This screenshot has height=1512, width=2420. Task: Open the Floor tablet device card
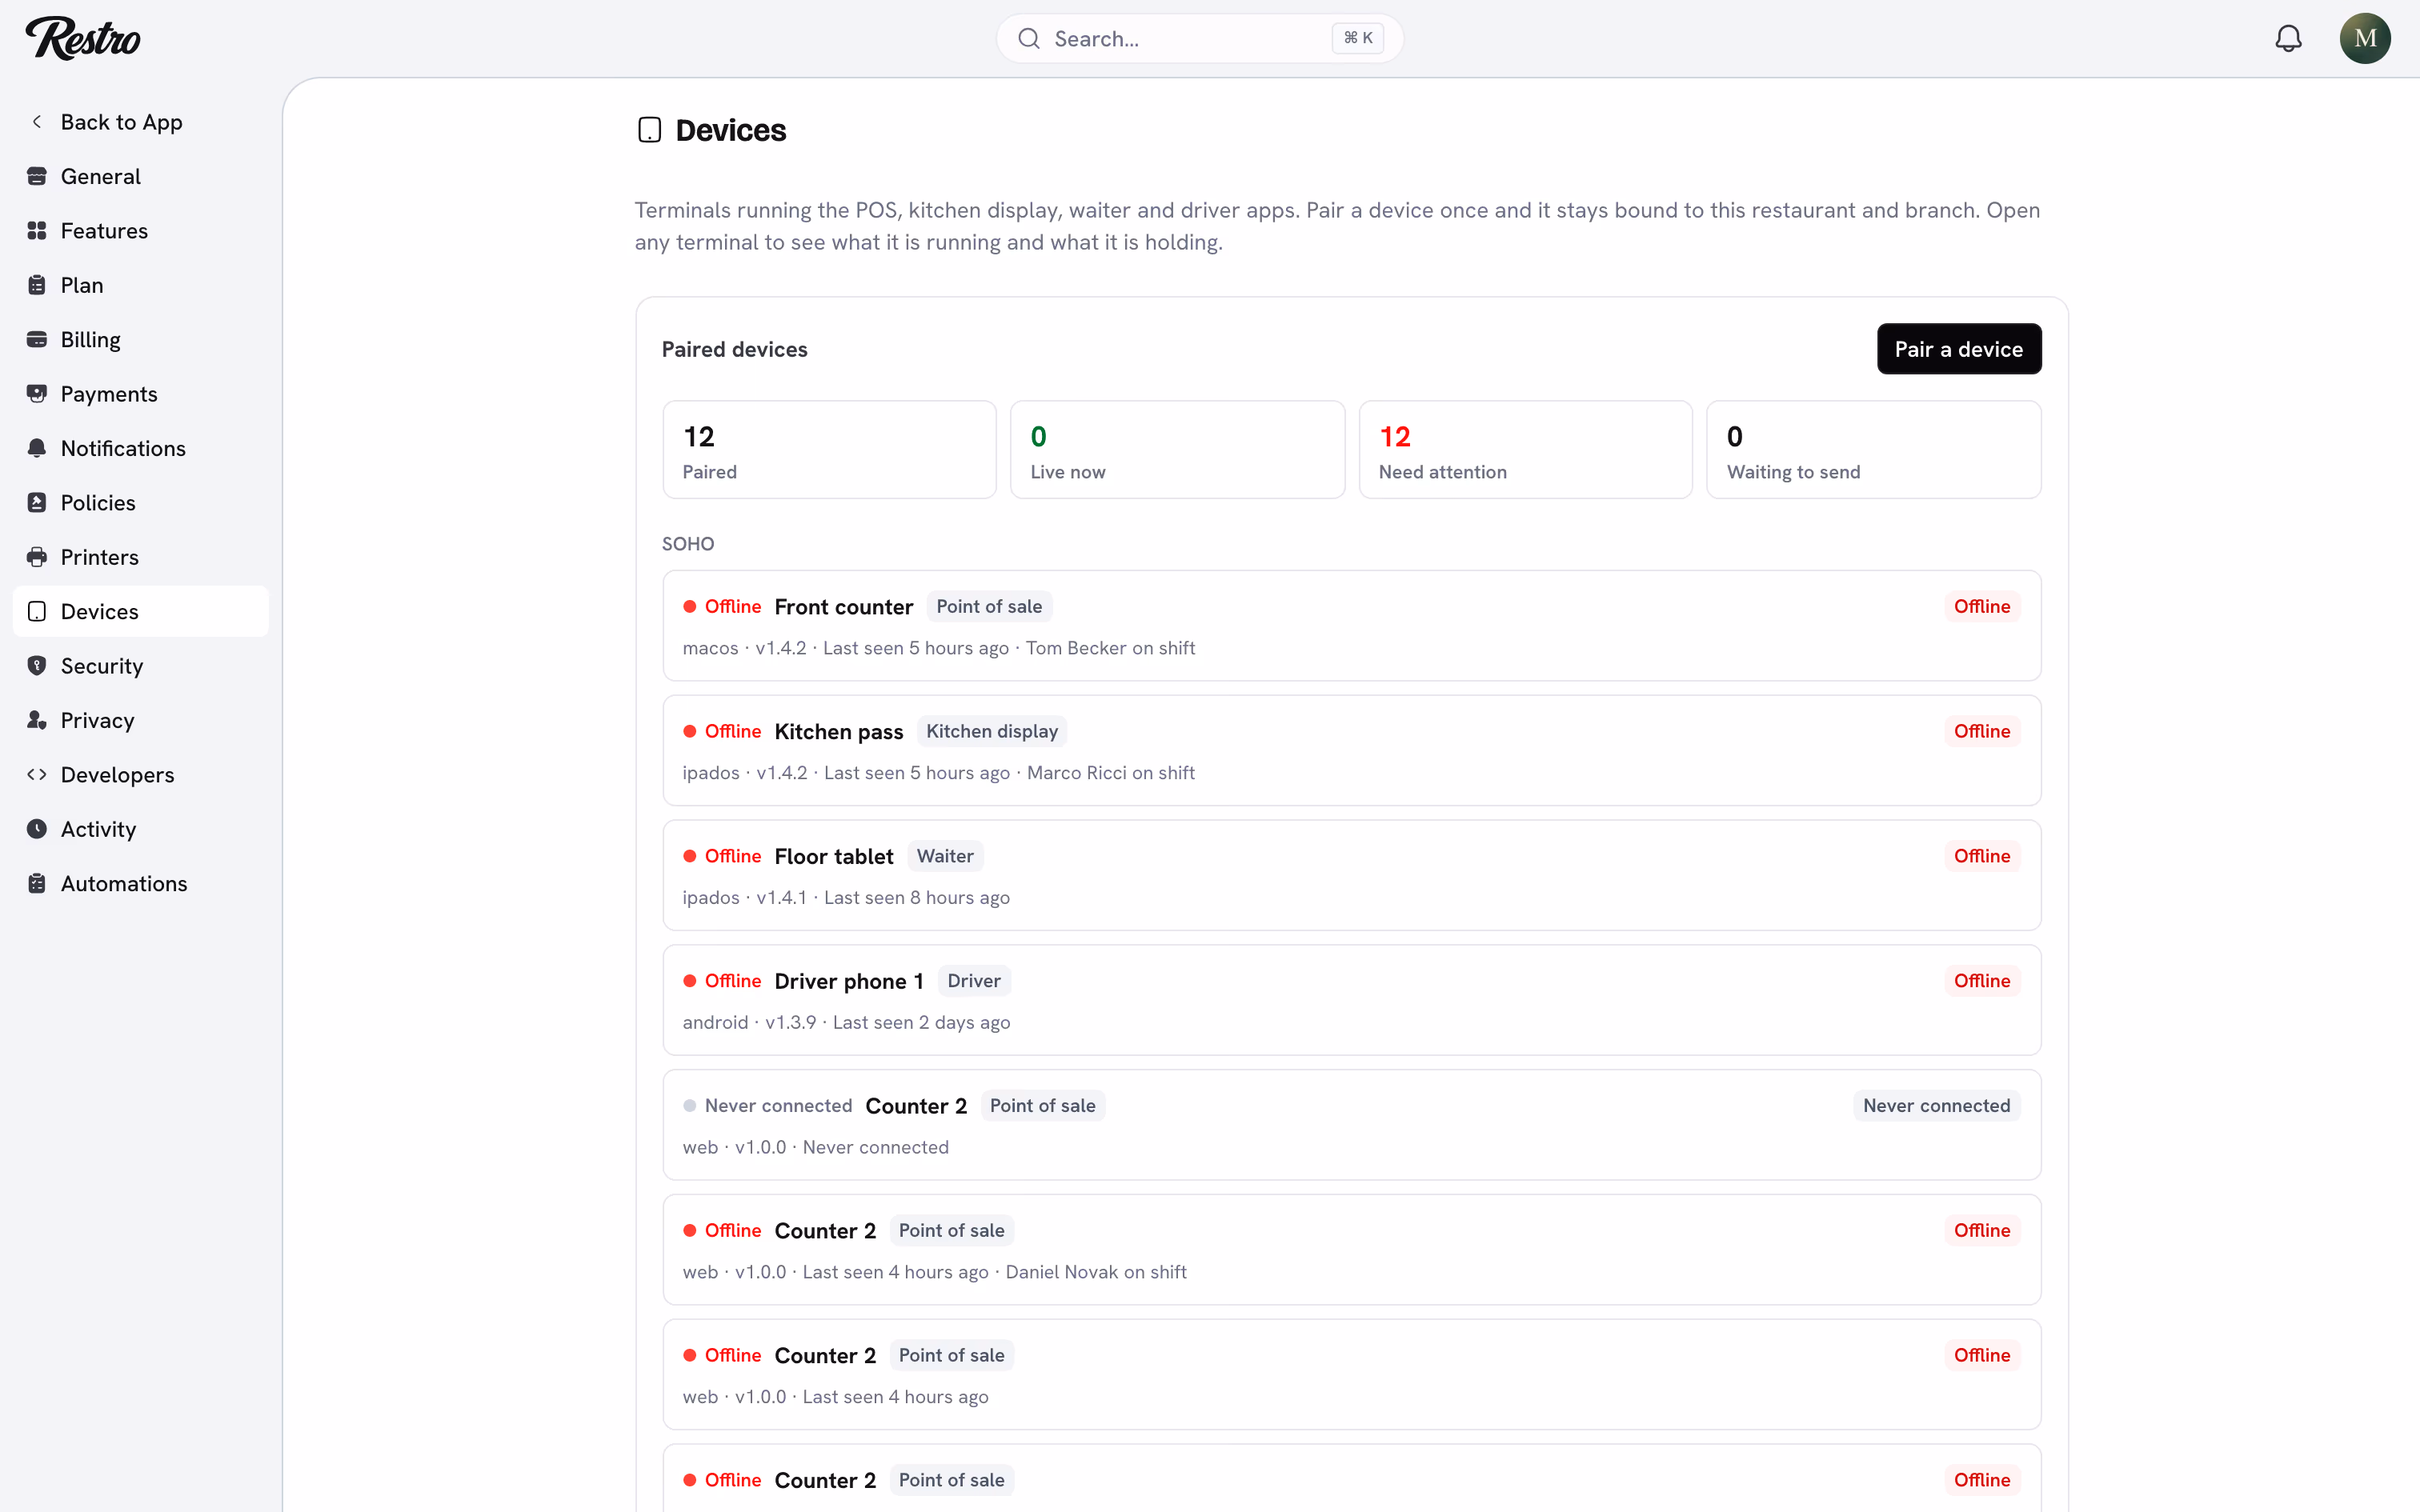tap(1352, 876)
